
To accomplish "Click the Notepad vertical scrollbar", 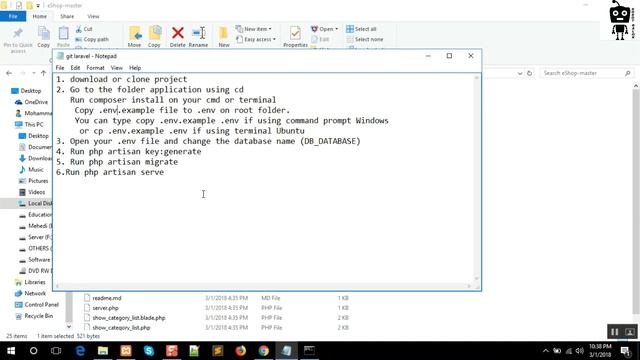I will 476,178.
